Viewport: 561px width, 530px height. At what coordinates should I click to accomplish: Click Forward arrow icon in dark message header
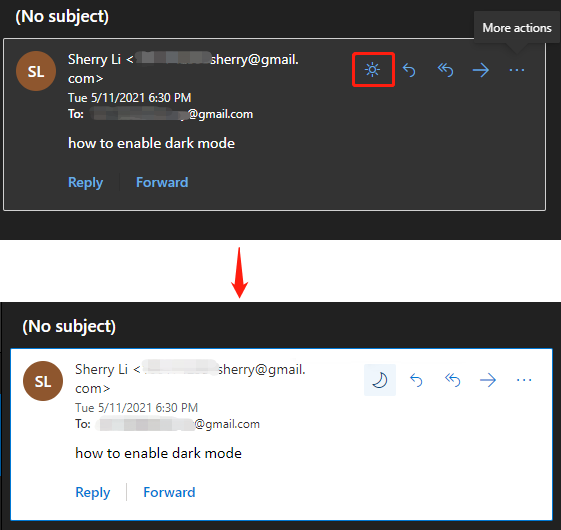pyautogui.click(x=480, y=70)
